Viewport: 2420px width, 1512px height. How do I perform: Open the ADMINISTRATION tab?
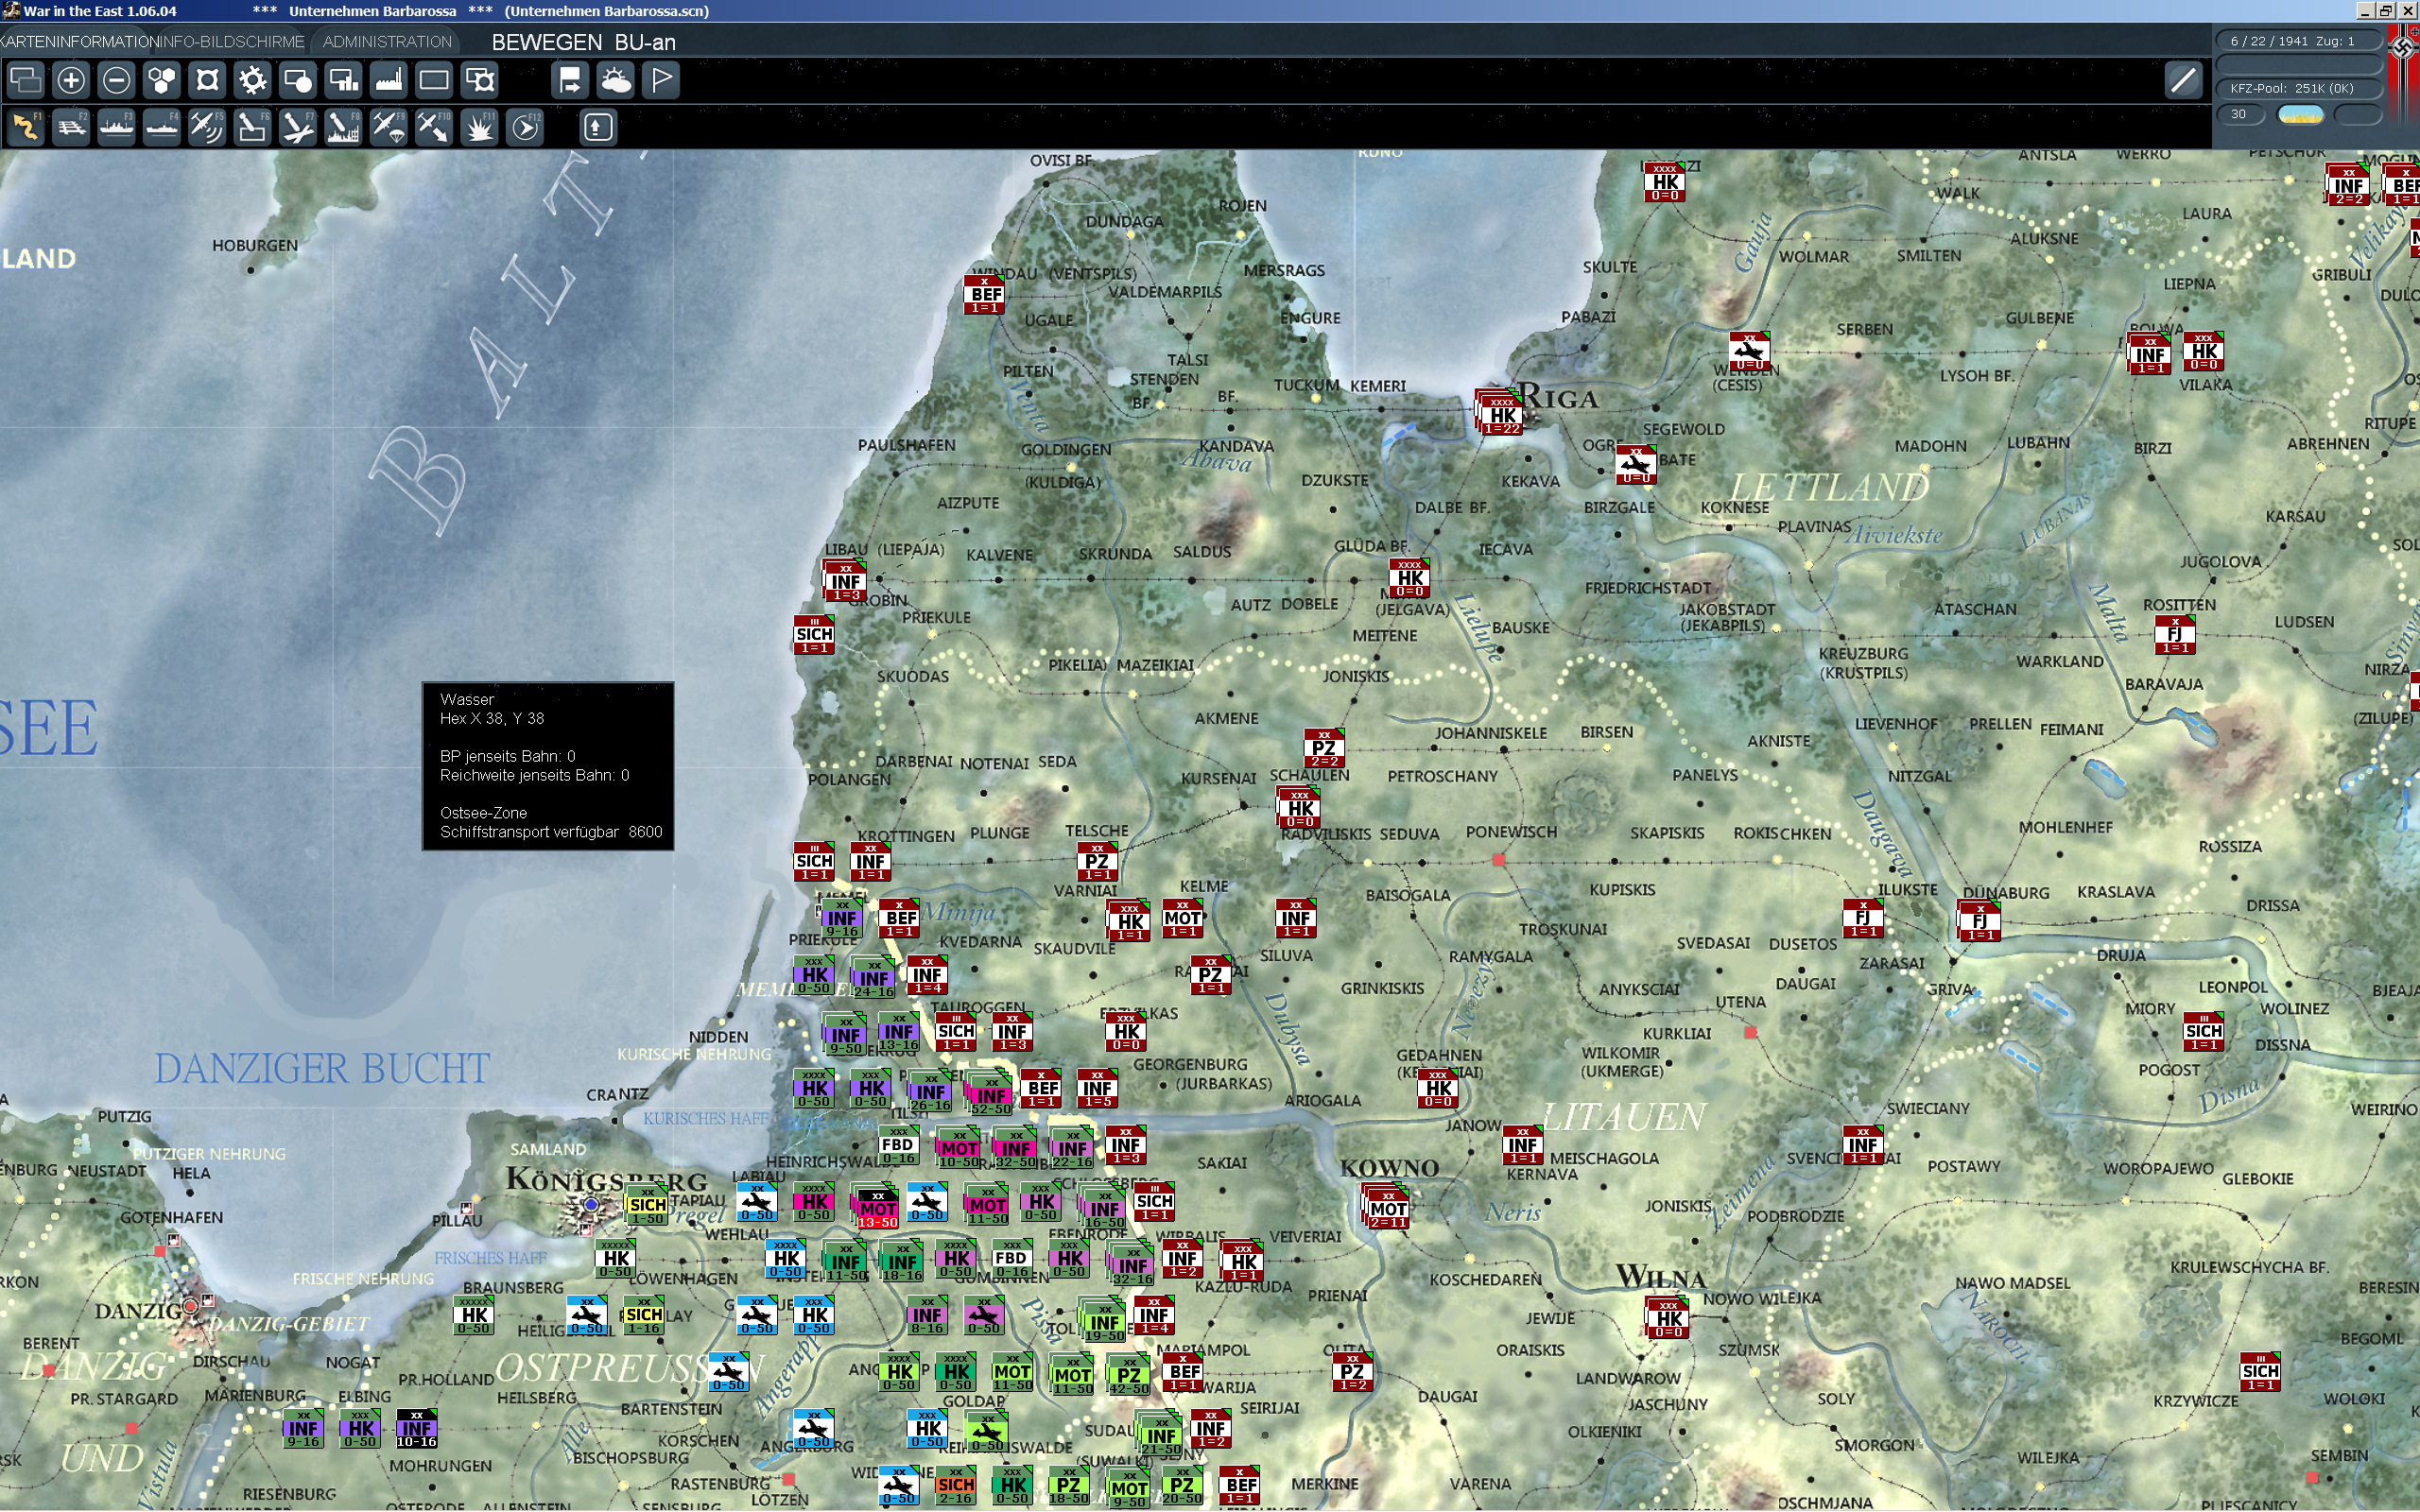point(385,42)
